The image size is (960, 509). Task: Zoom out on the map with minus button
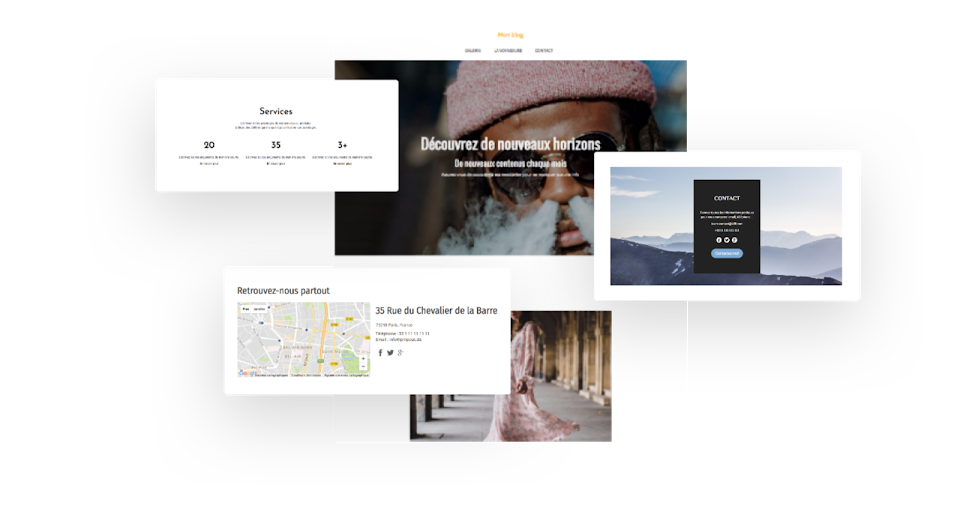[364, 366]
